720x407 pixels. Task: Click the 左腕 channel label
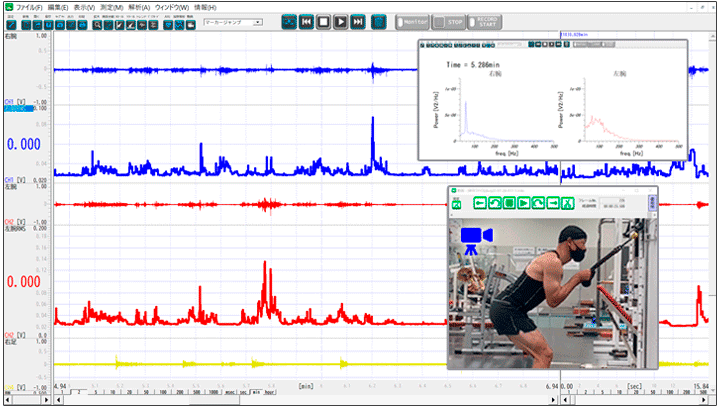coord(11,187)
